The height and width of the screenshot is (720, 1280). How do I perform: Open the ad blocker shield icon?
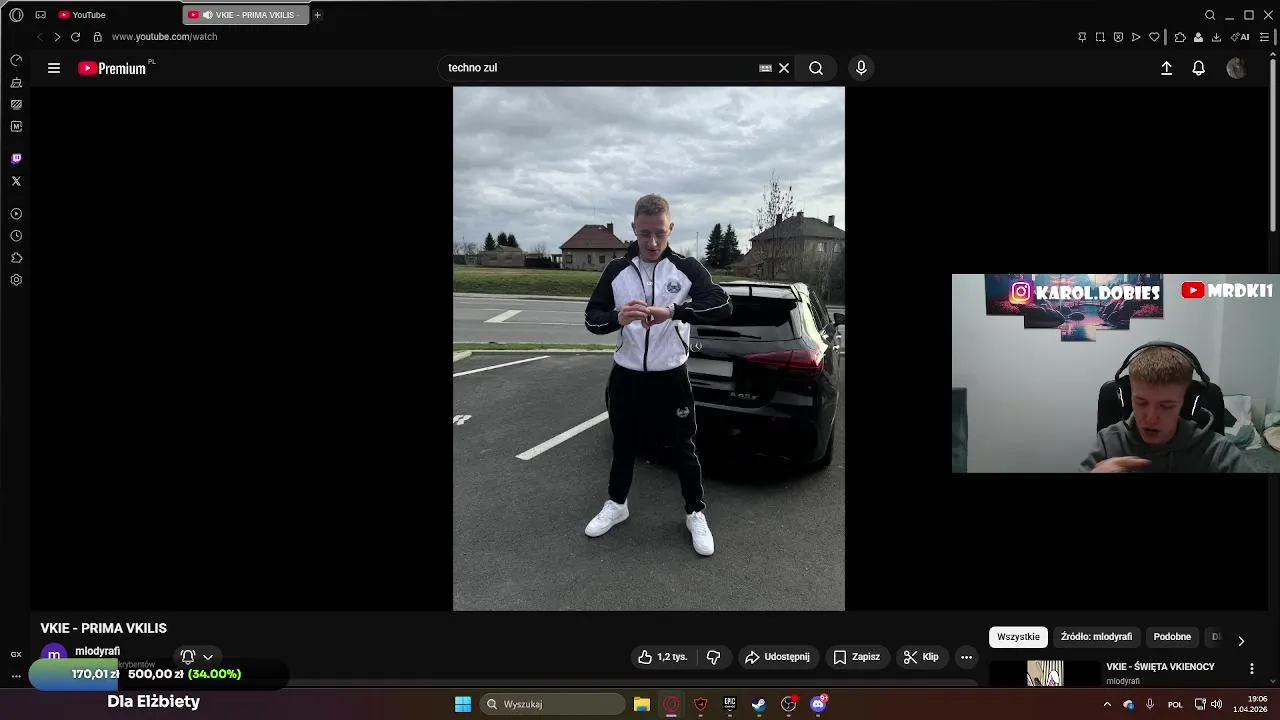tap(1118, 37)
